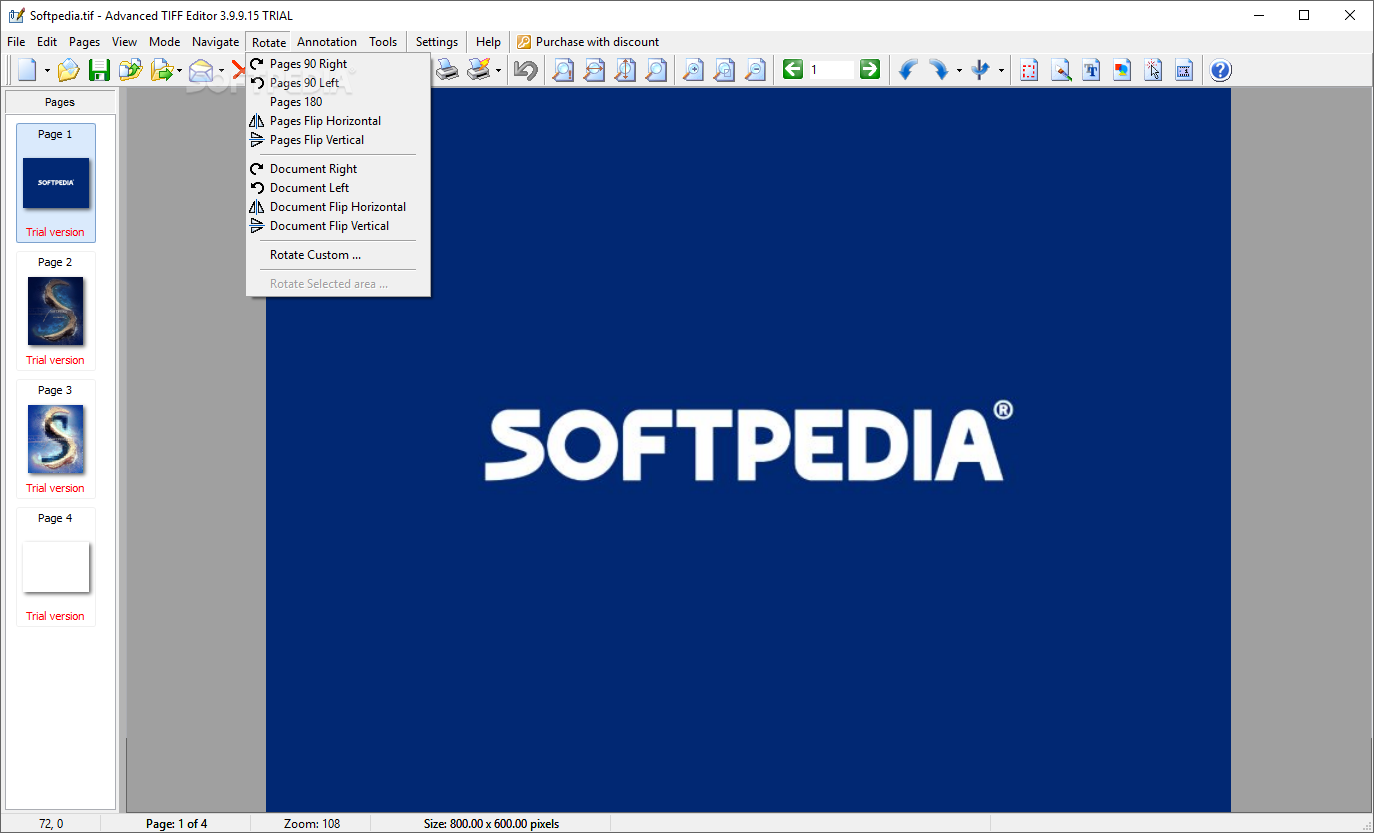Image resolution: width=1374 pixels, height=833 pixels.
Task: Select Pages Flip Vertical
Action: [x=339, y=140]
